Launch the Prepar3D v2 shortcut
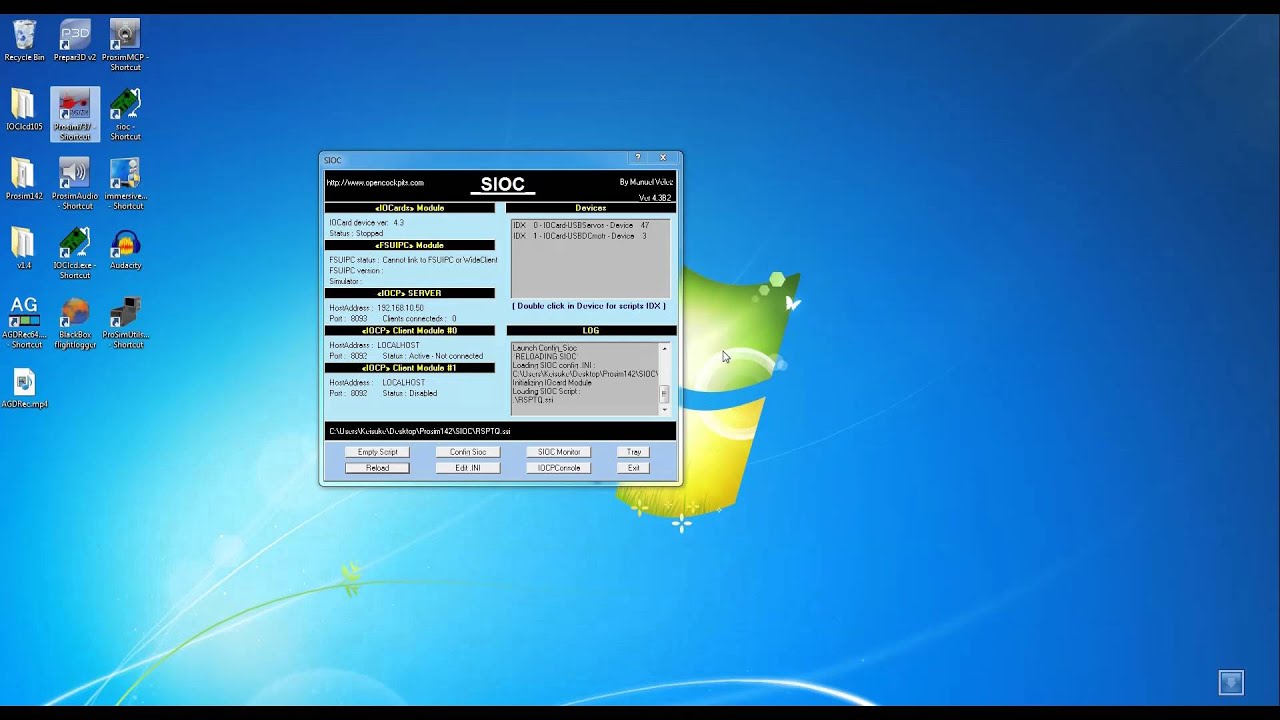Viewport: 1280px width, 720px height. 75,41
